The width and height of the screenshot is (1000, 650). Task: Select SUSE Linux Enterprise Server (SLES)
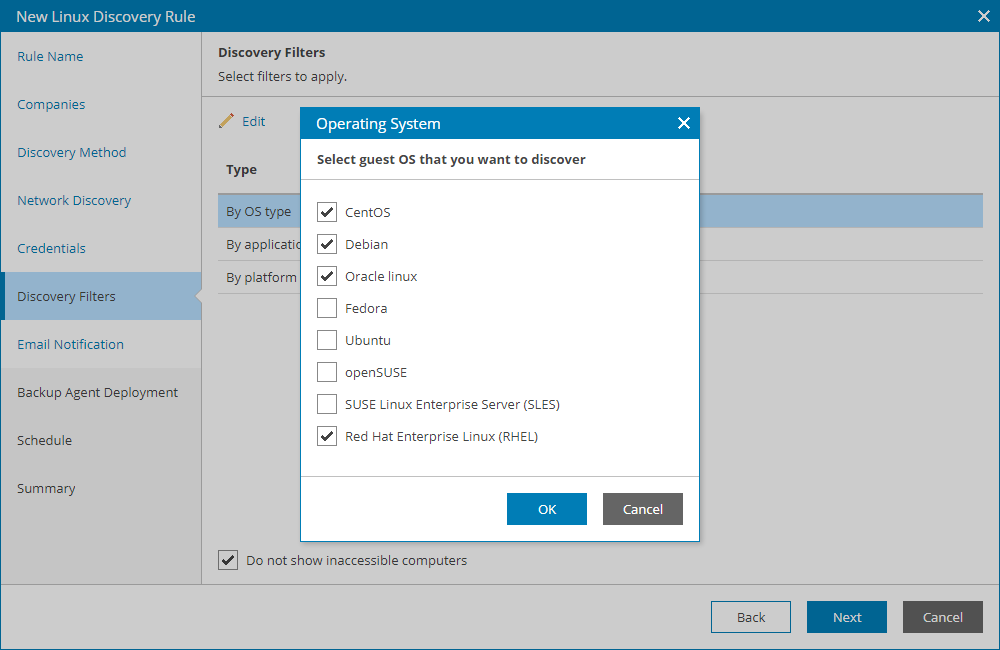(x=326, y=404)
